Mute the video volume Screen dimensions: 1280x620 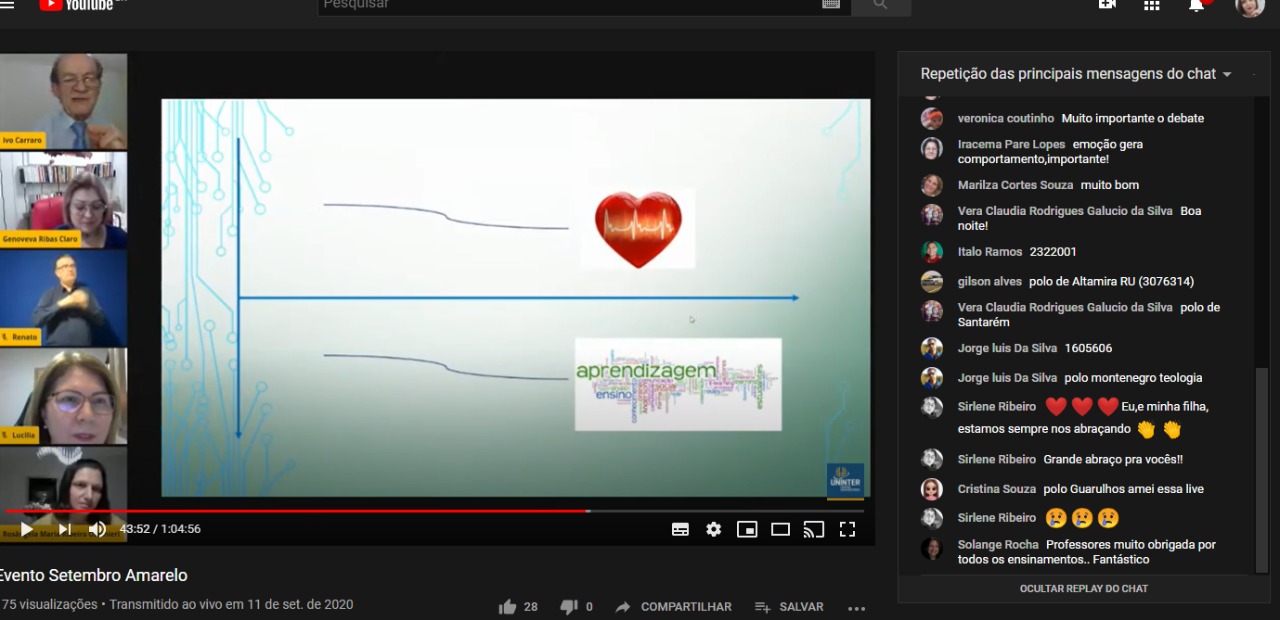click(x=97, y=529)
